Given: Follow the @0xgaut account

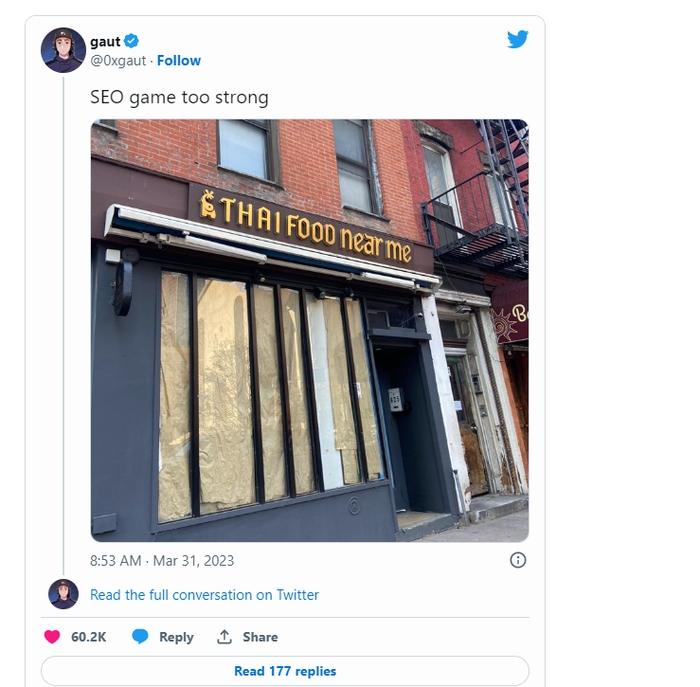Looking at the screenshot, I should pos(179,60).
